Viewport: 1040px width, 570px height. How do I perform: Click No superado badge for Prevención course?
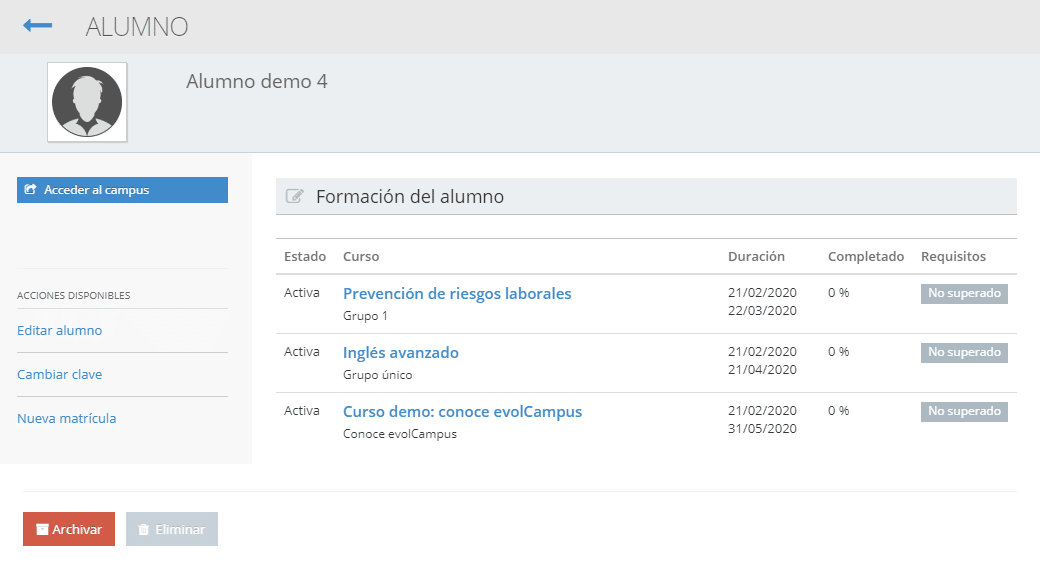[964, 293]
